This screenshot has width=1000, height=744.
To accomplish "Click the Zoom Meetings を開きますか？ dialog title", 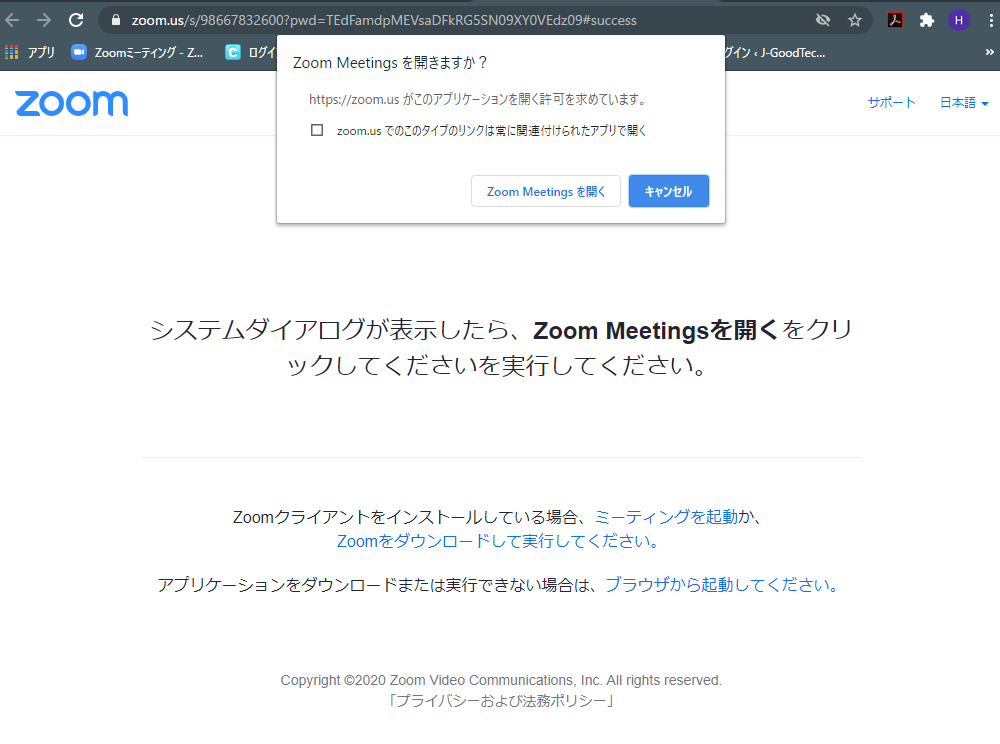I will coord(390,62).
